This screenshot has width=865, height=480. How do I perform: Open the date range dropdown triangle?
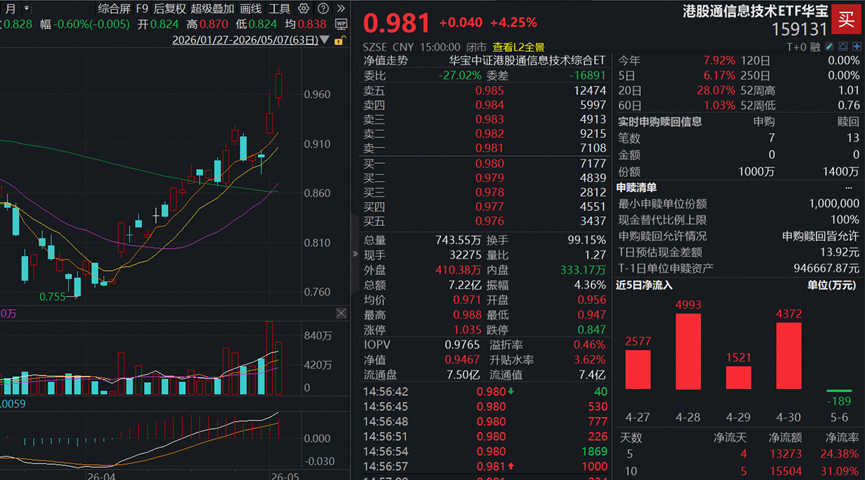325,40
